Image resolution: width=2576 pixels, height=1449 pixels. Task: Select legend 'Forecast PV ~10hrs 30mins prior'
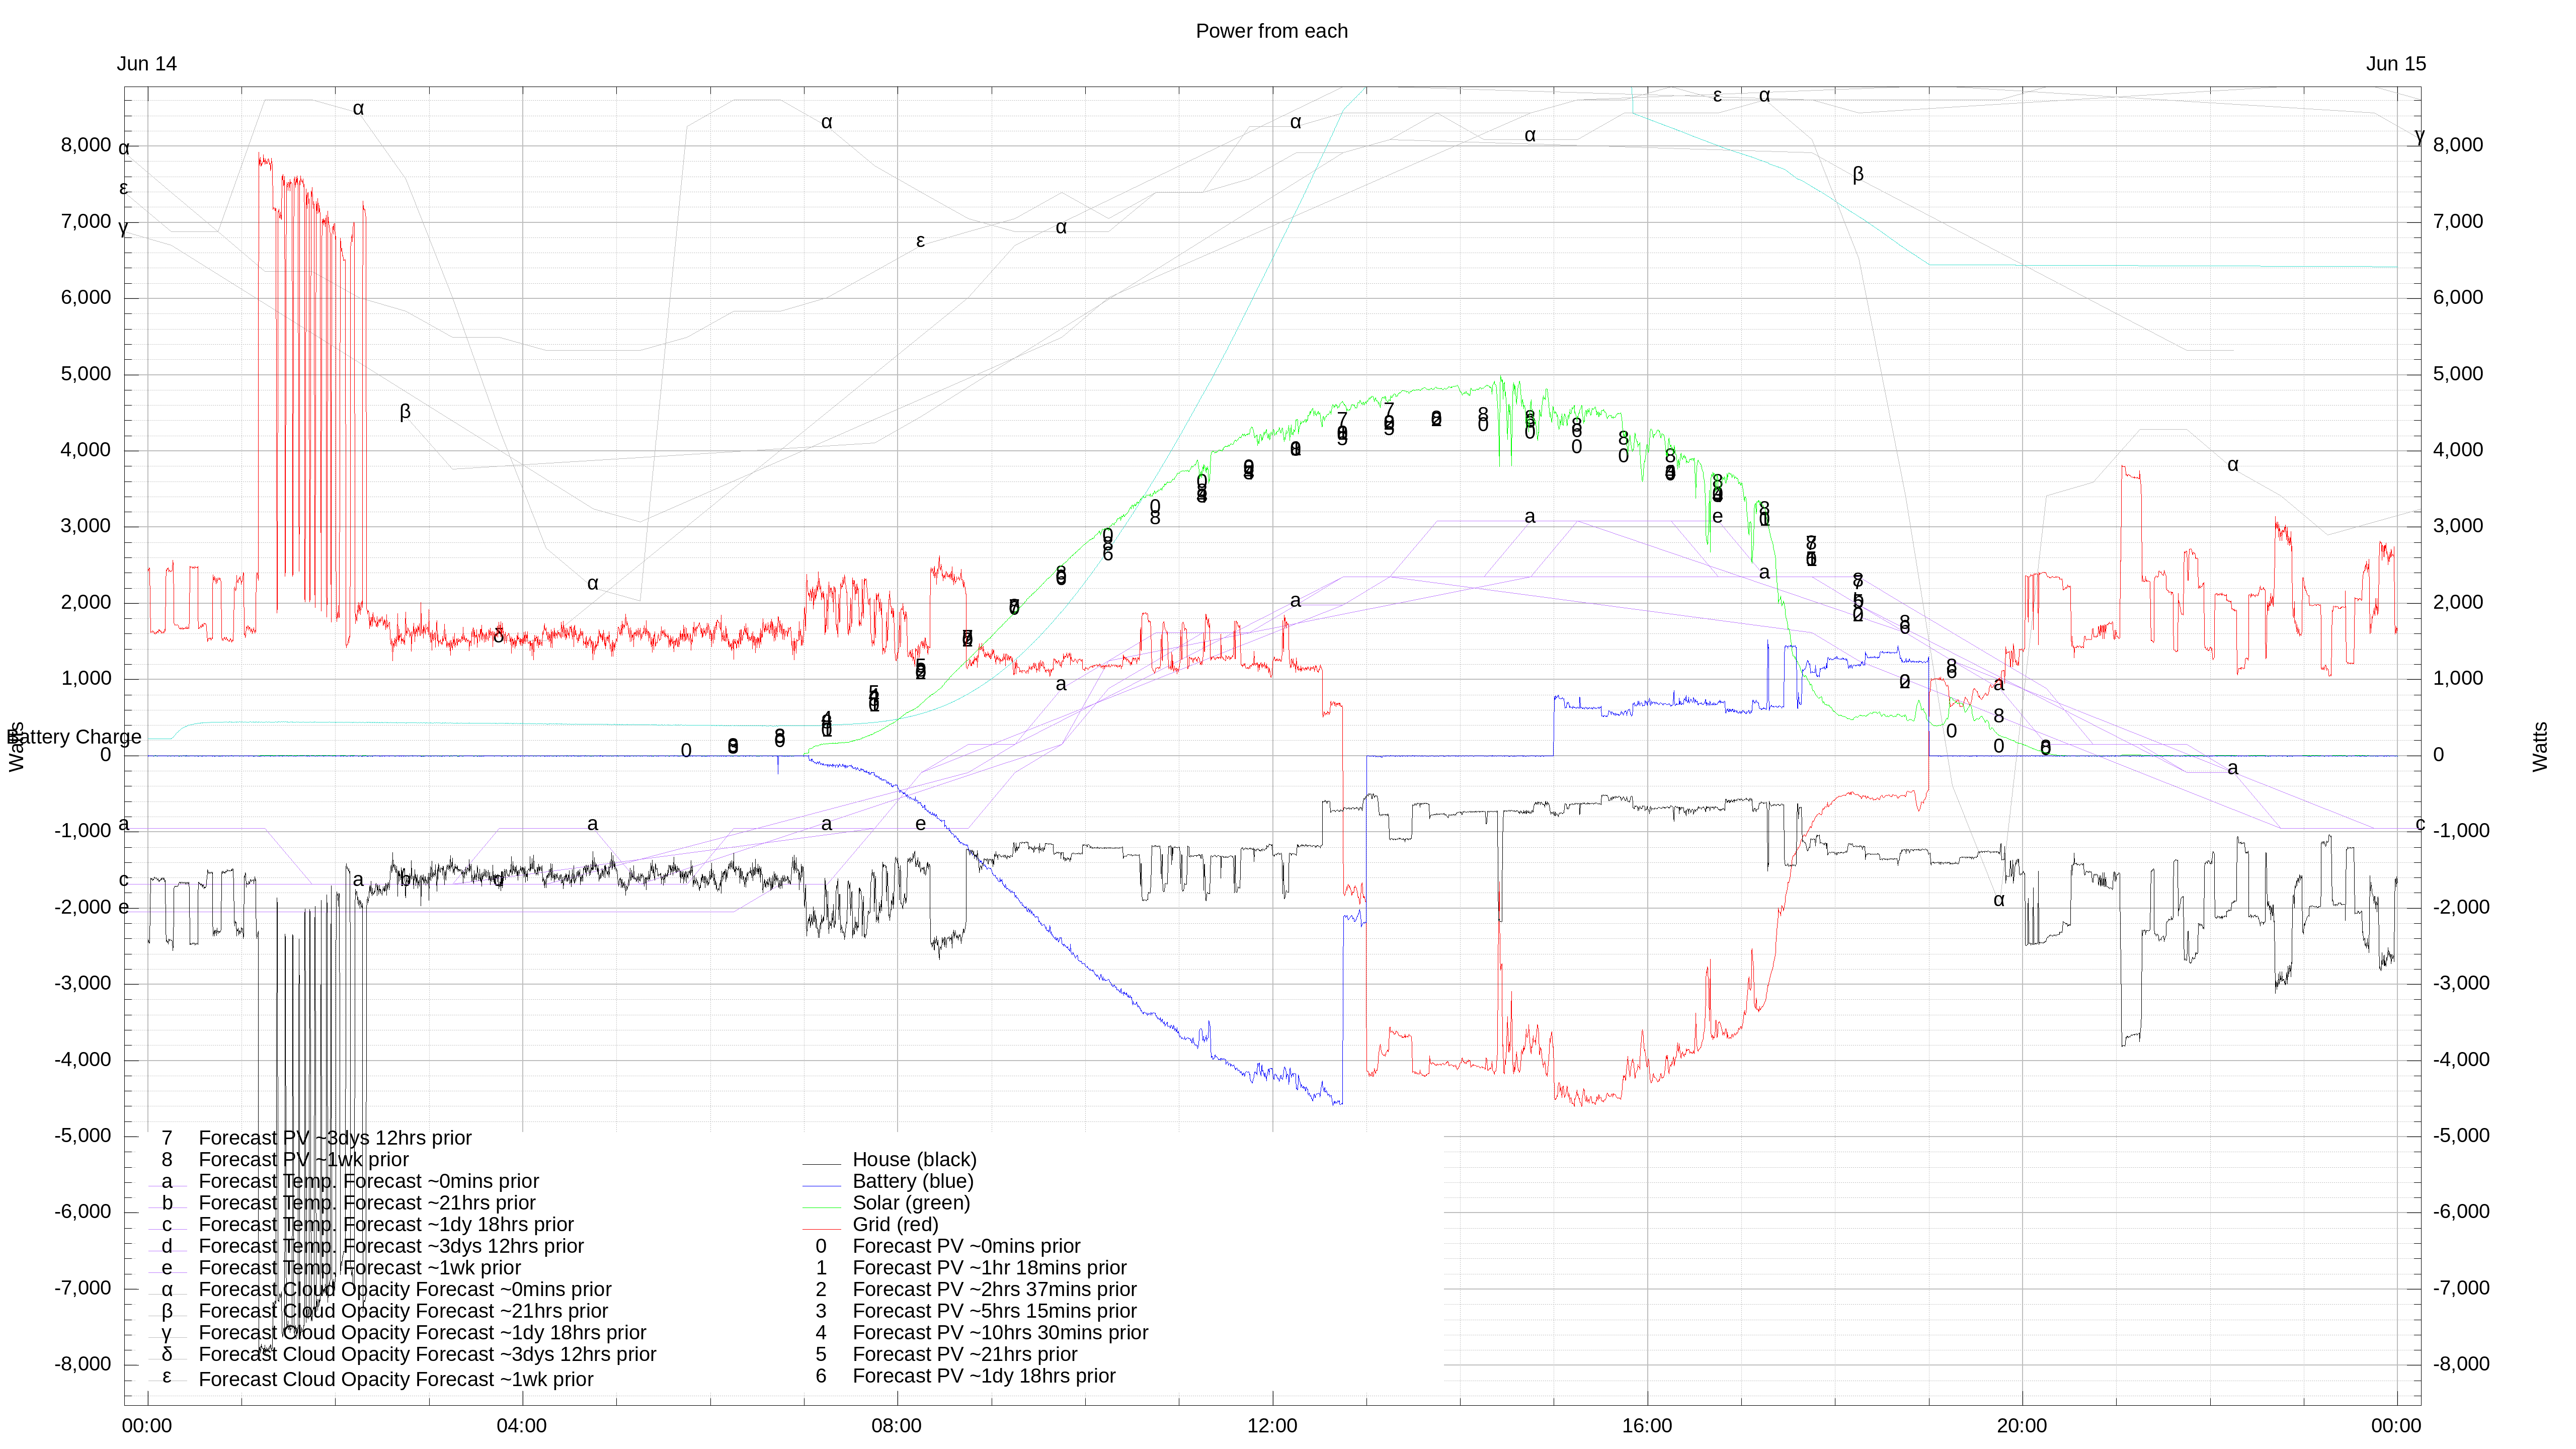tap(1000, 1333)
